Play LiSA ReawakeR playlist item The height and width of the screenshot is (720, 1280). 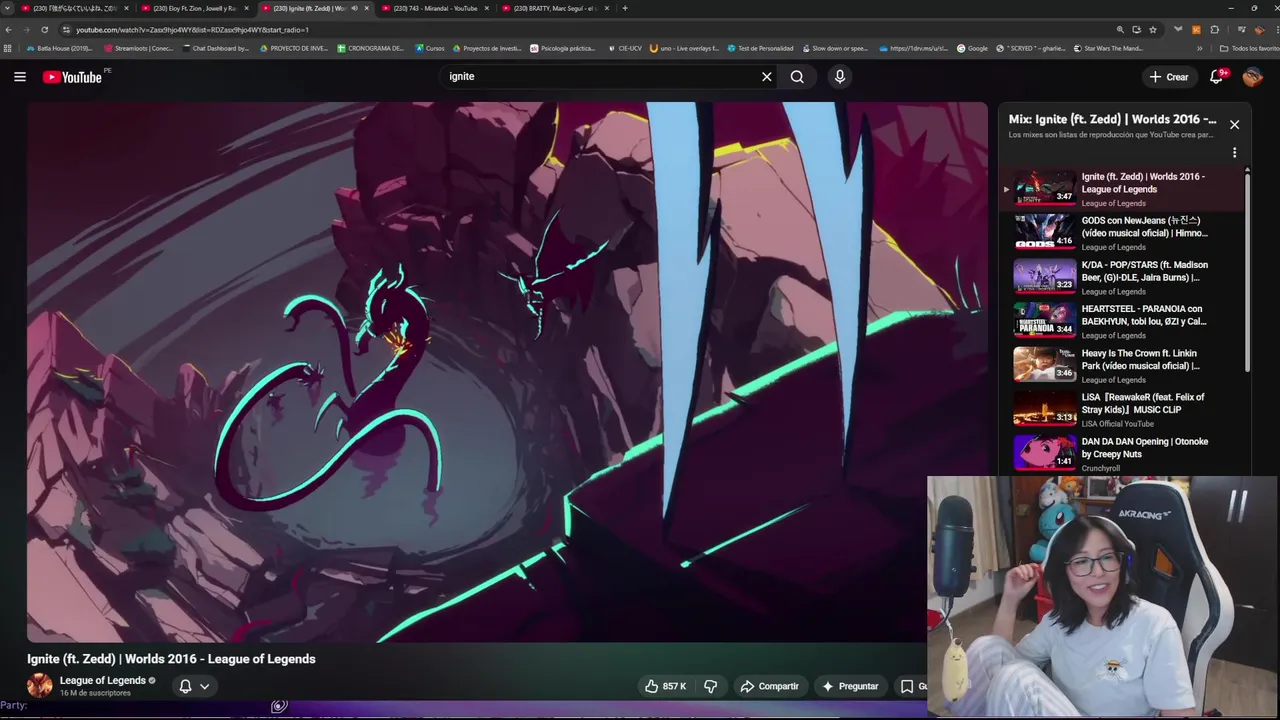(1124, 409)
